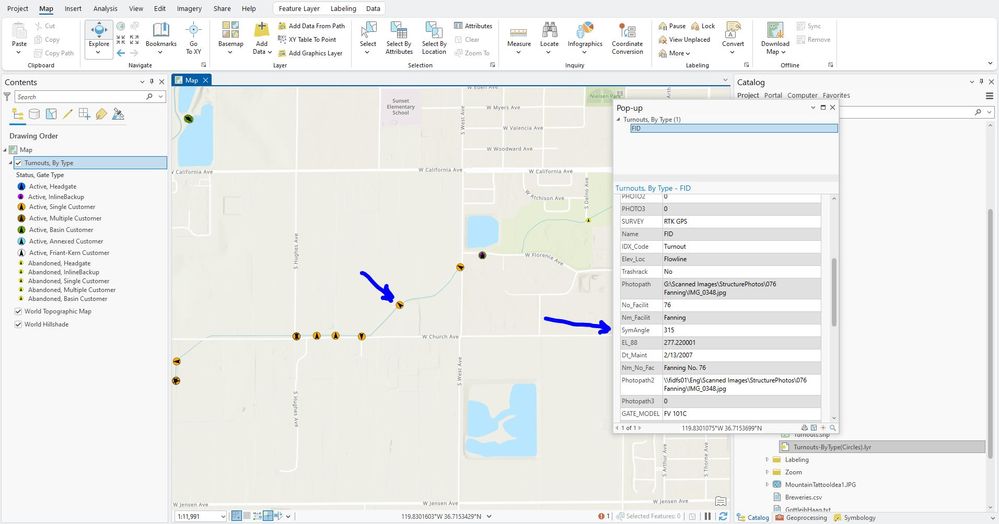The width and height of the screenshot is (999, 524).
Task: Open Coordinate Conversion
Action: [x=627, y=38]
